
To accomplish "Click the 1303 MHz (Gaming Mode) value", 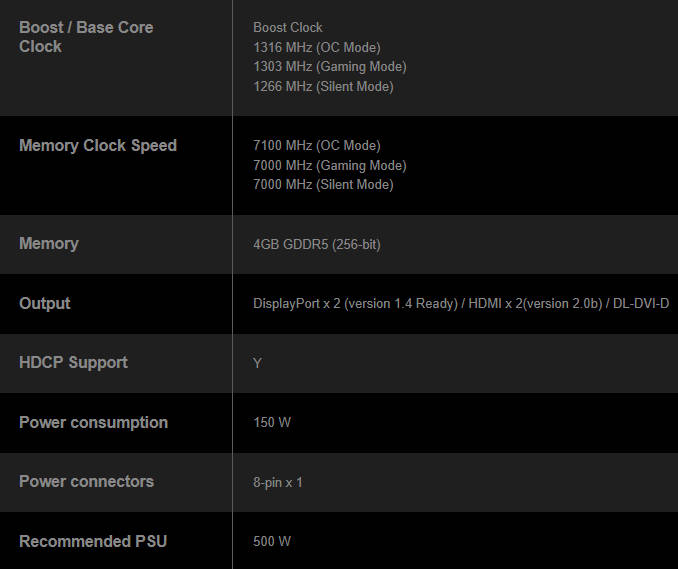I will click(x=330, y=67).
